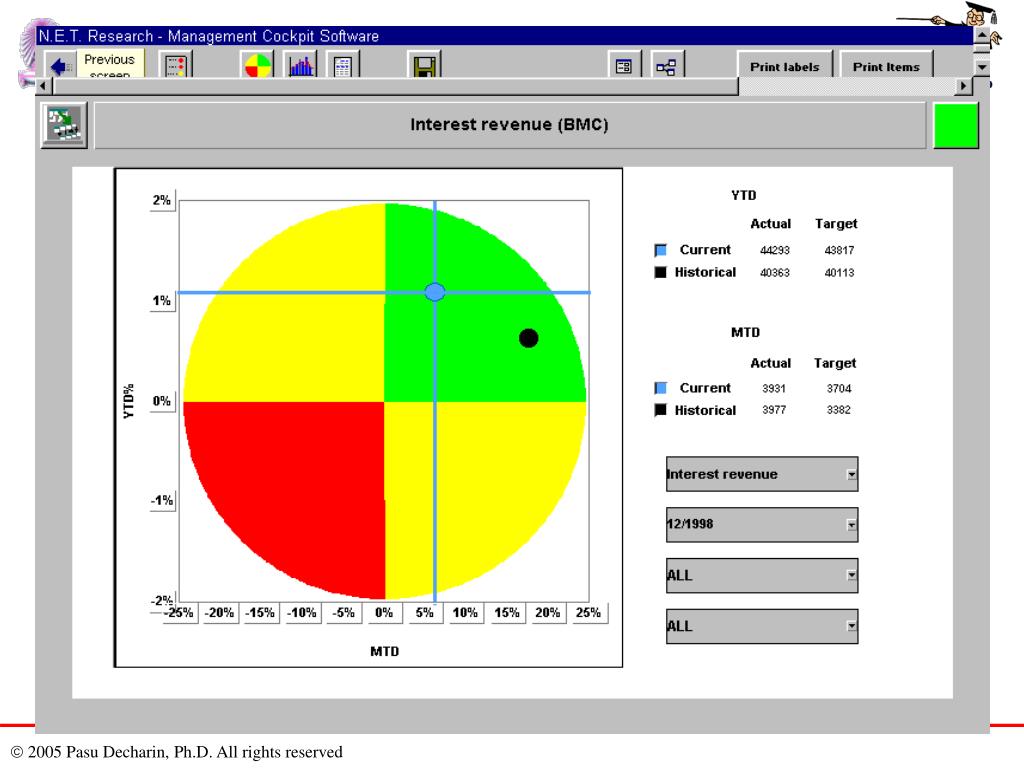
Task: Click the toolbar scrollbar left arrow
Action: point(43,86)
